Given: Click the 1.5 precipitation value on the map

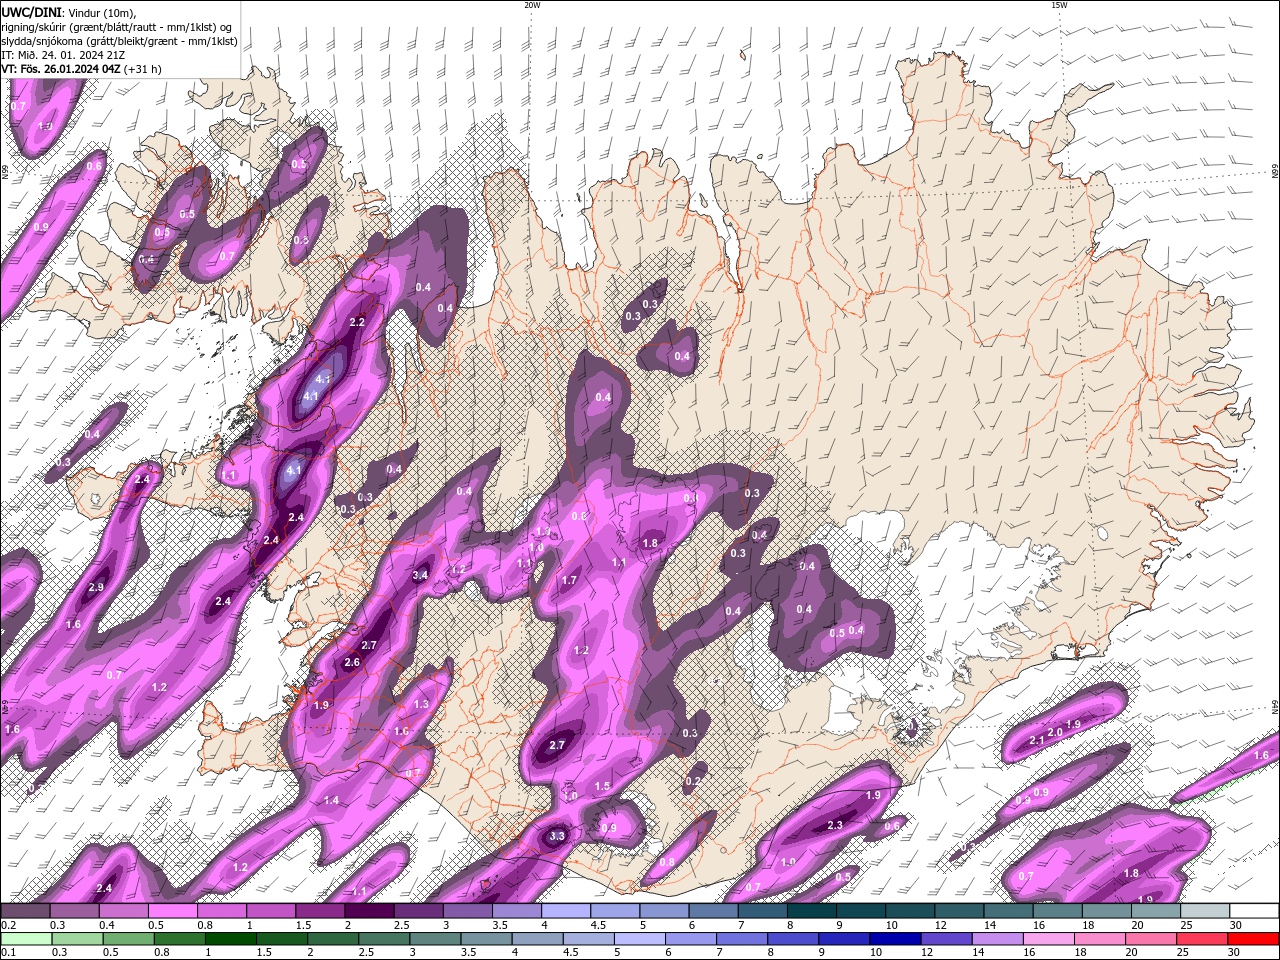Looking at the screenshot, I should pyautogui.click(x=603, y=787).
